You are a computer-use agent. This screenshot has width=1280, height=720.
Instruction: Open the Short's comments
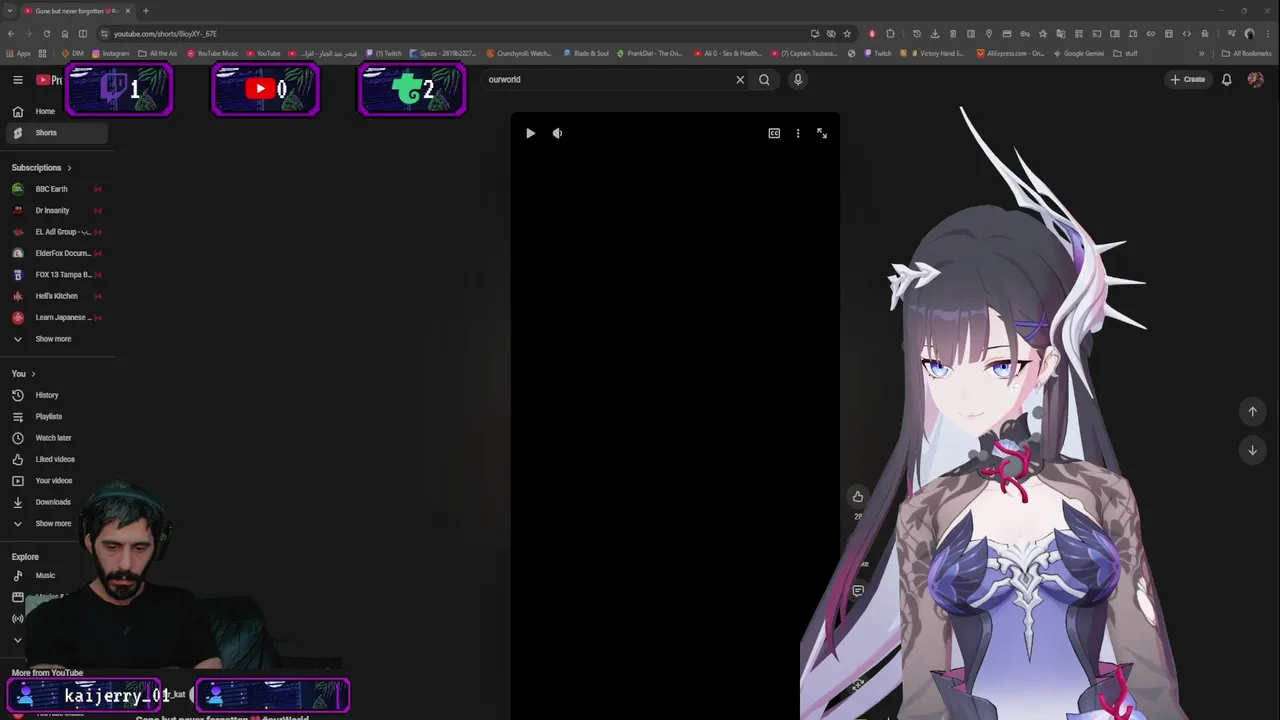tap(857, 591)
